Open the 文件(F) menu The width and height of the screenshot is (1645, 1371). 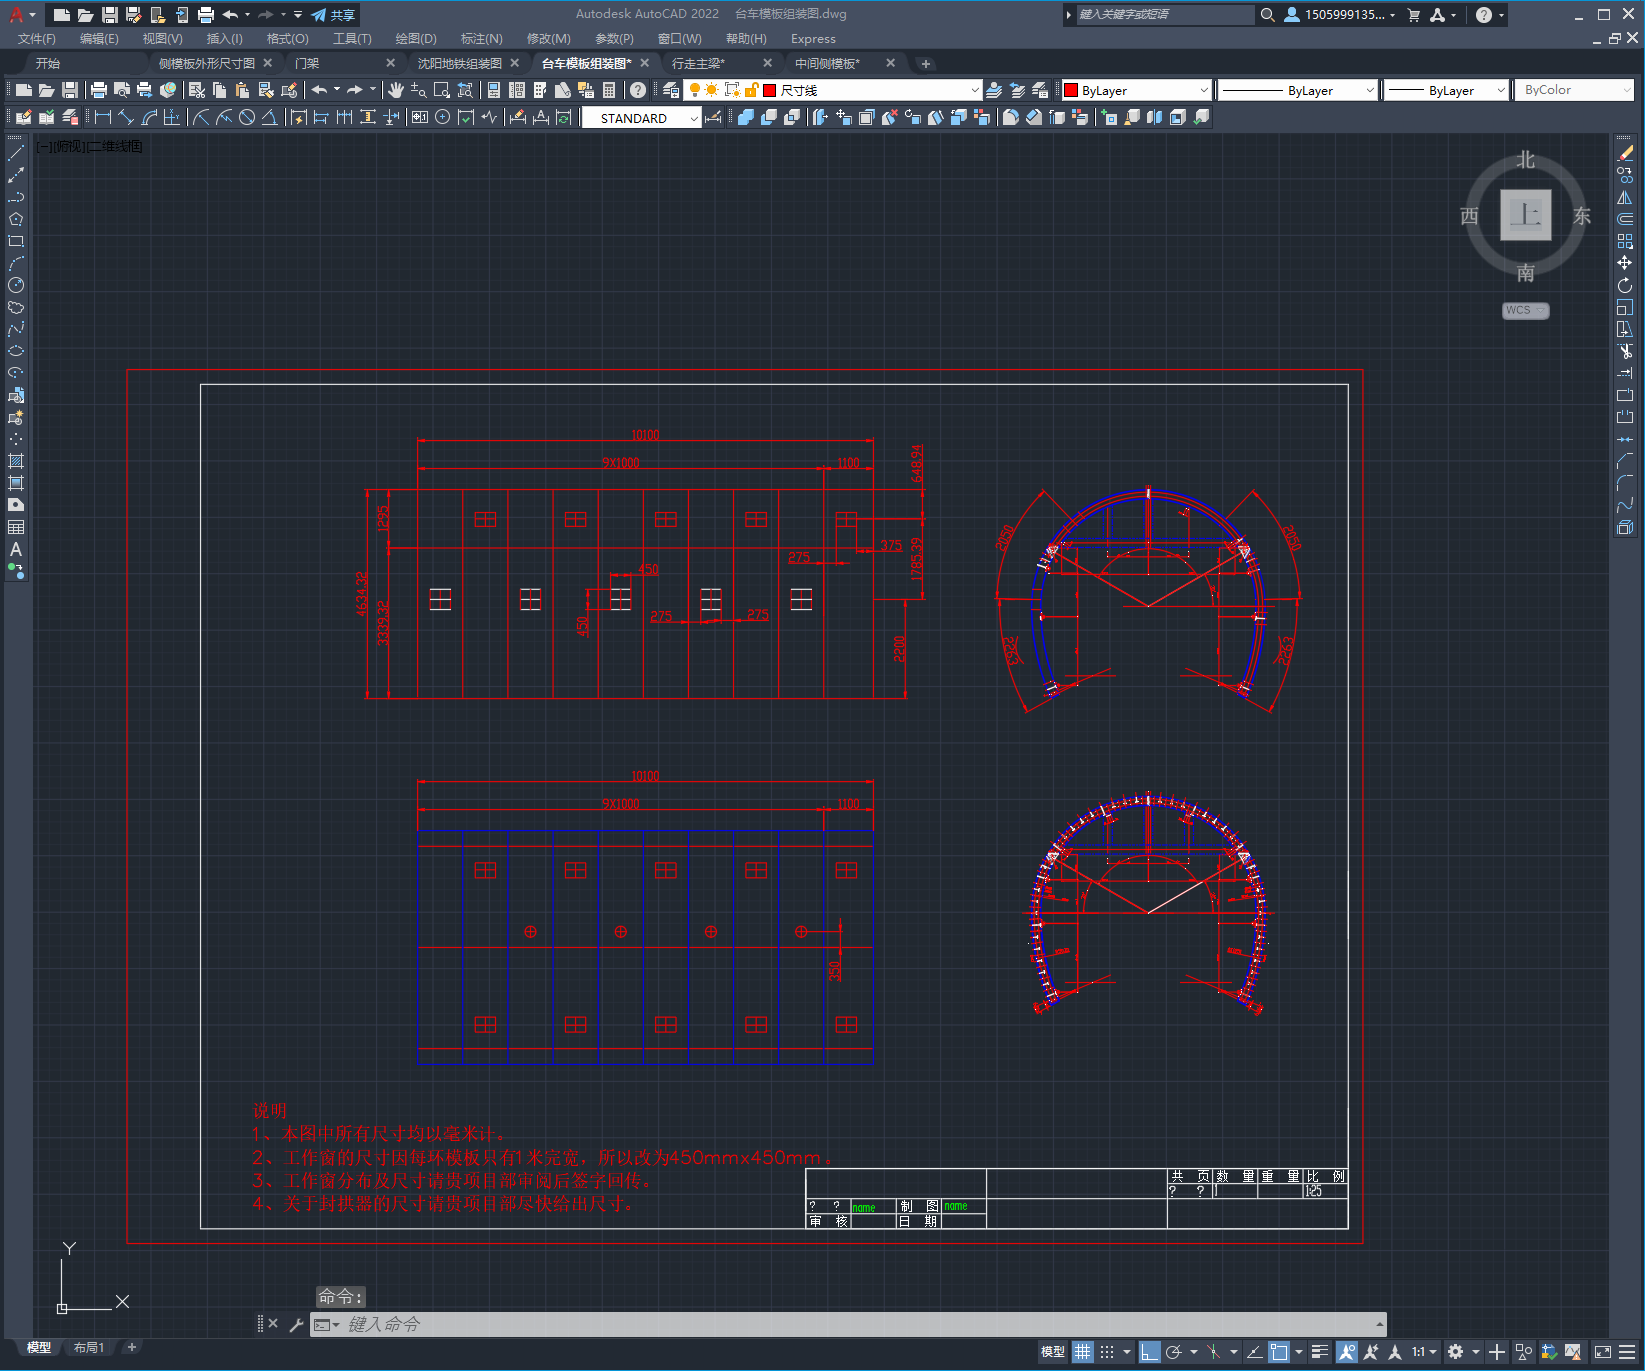tap(37, 39)
